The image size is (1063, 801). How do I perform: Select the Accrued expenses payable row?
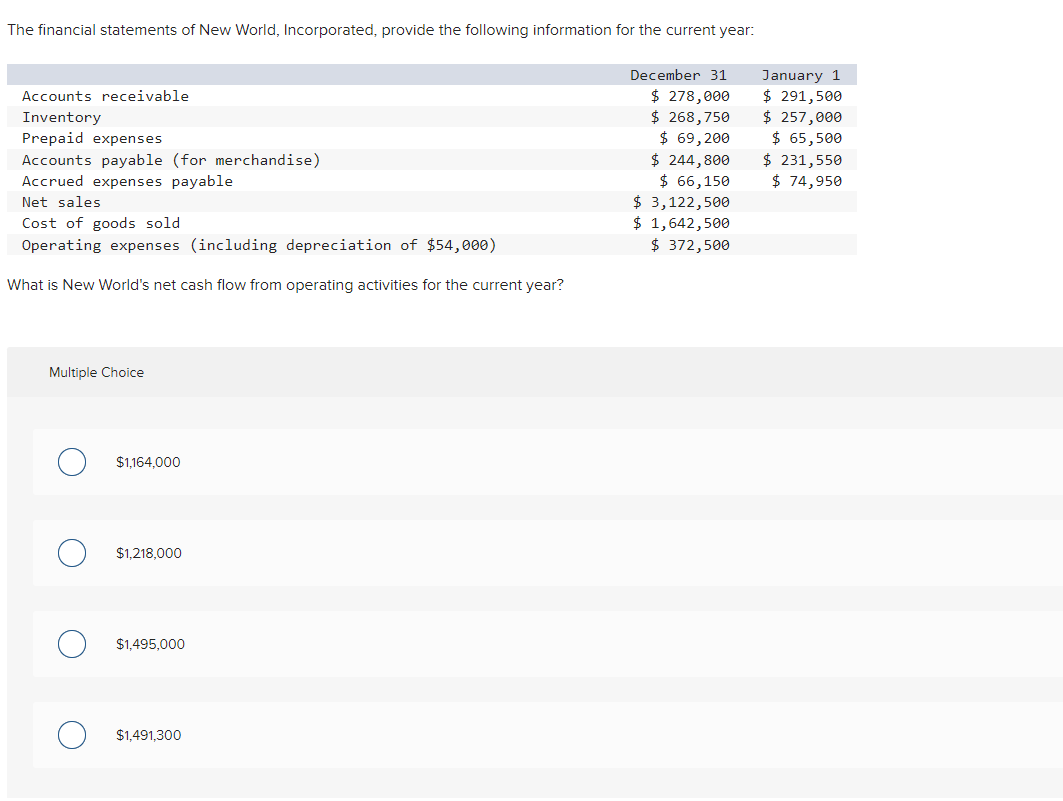tap(128, 181)
